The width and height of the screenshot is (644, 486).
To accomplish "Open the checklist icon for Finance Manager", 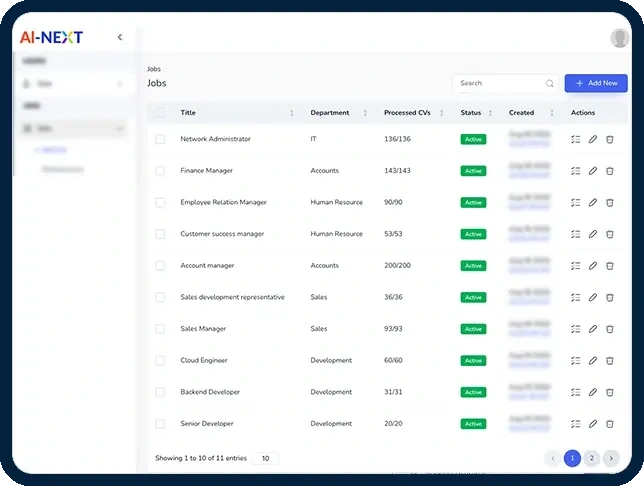I will [x=575, y=171].
